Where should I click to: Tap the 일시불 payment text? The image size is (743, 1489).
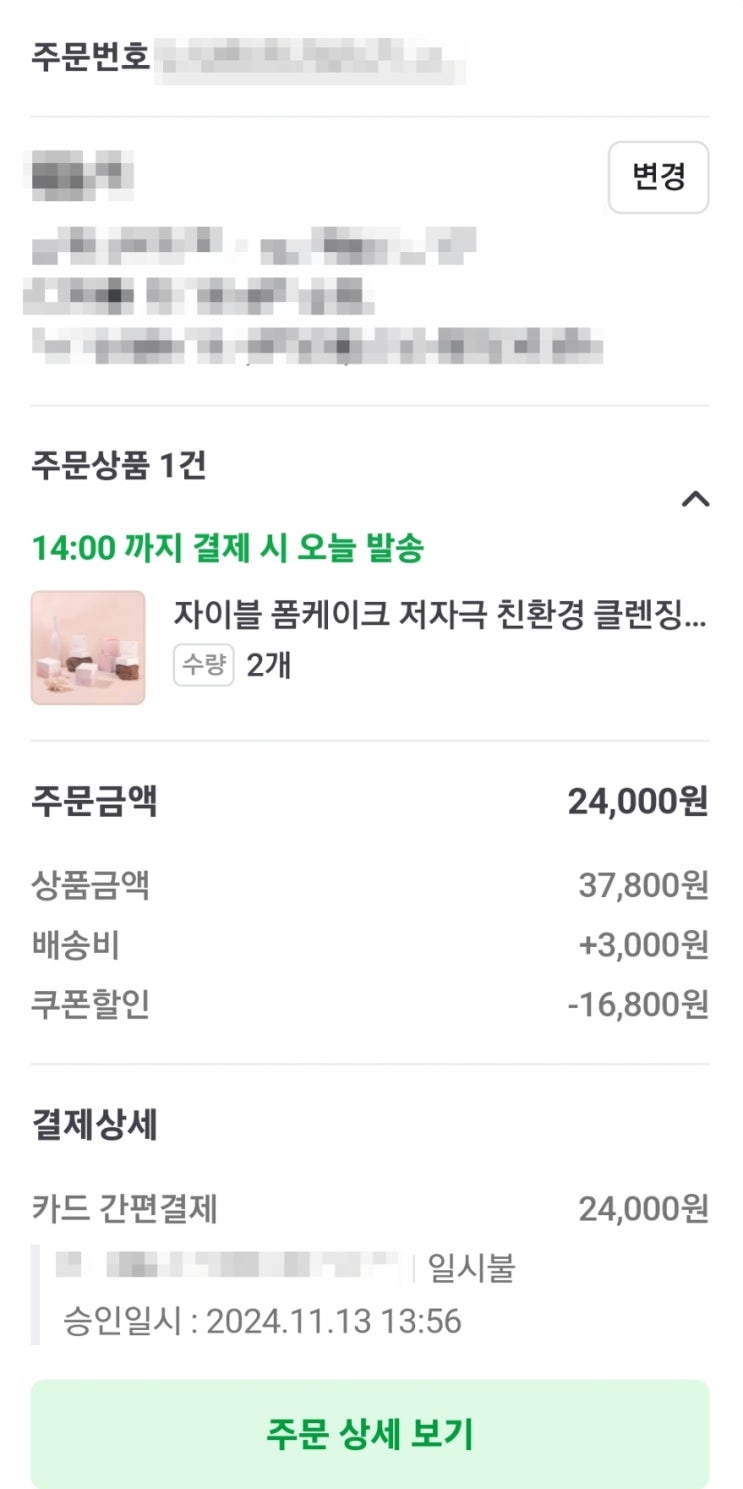pyautogui.click(x=471, y=1268)
